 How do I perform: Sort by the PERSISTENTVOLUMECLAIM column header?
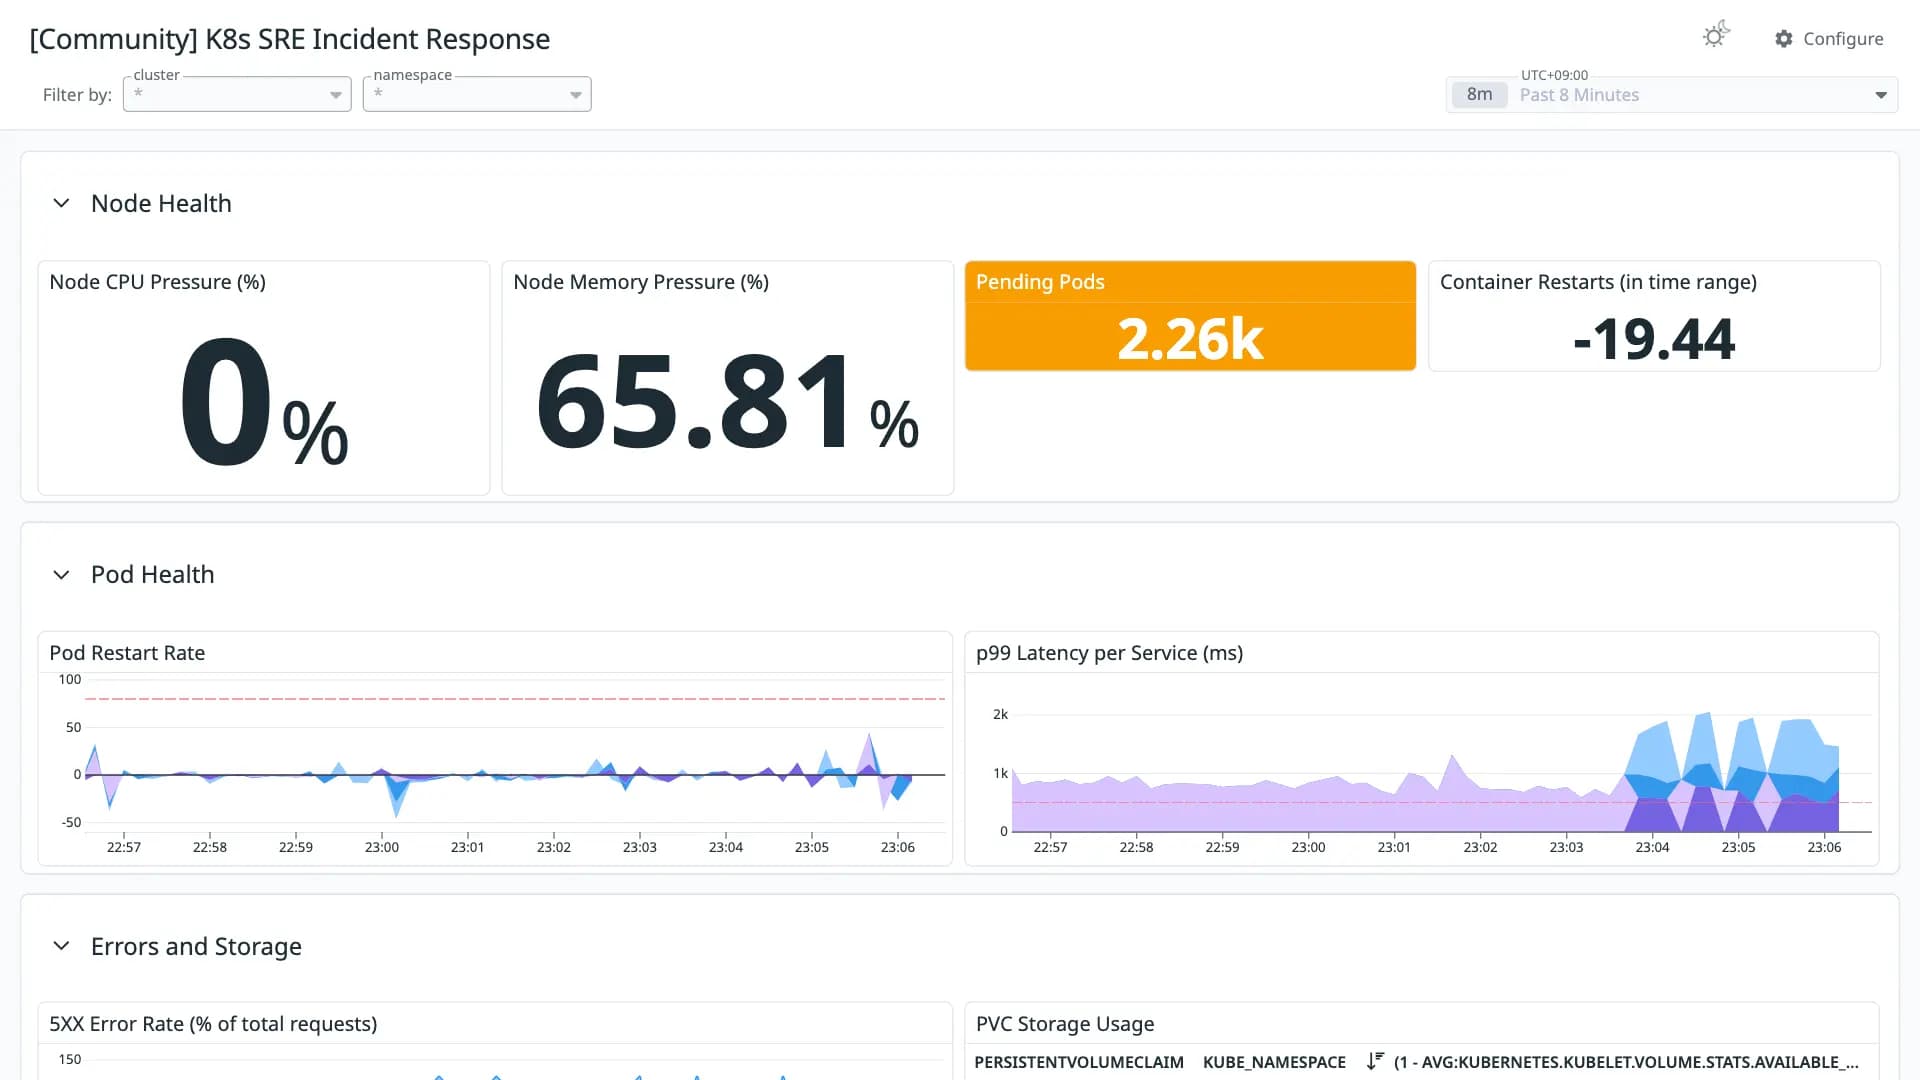click(x=1078, y=1062)
